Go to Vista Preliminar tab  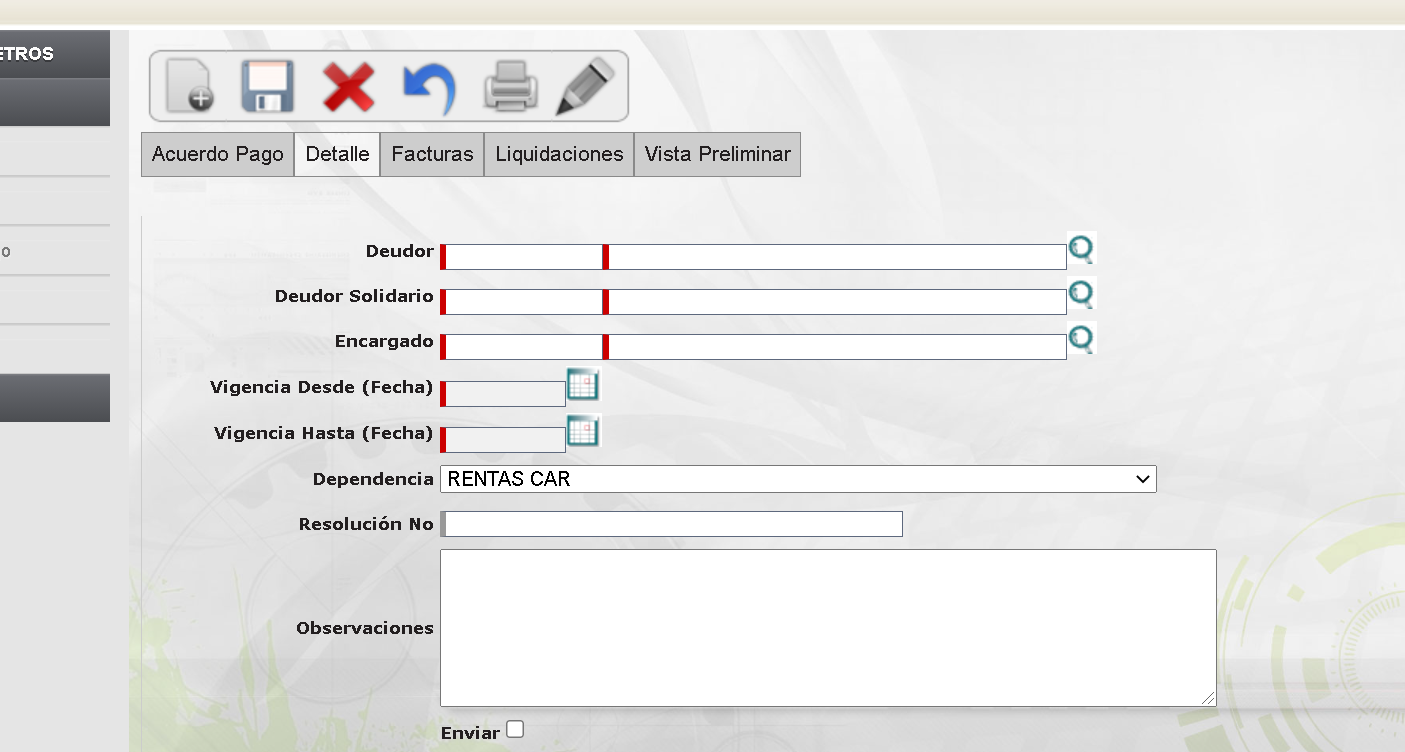tap(717, 154)
